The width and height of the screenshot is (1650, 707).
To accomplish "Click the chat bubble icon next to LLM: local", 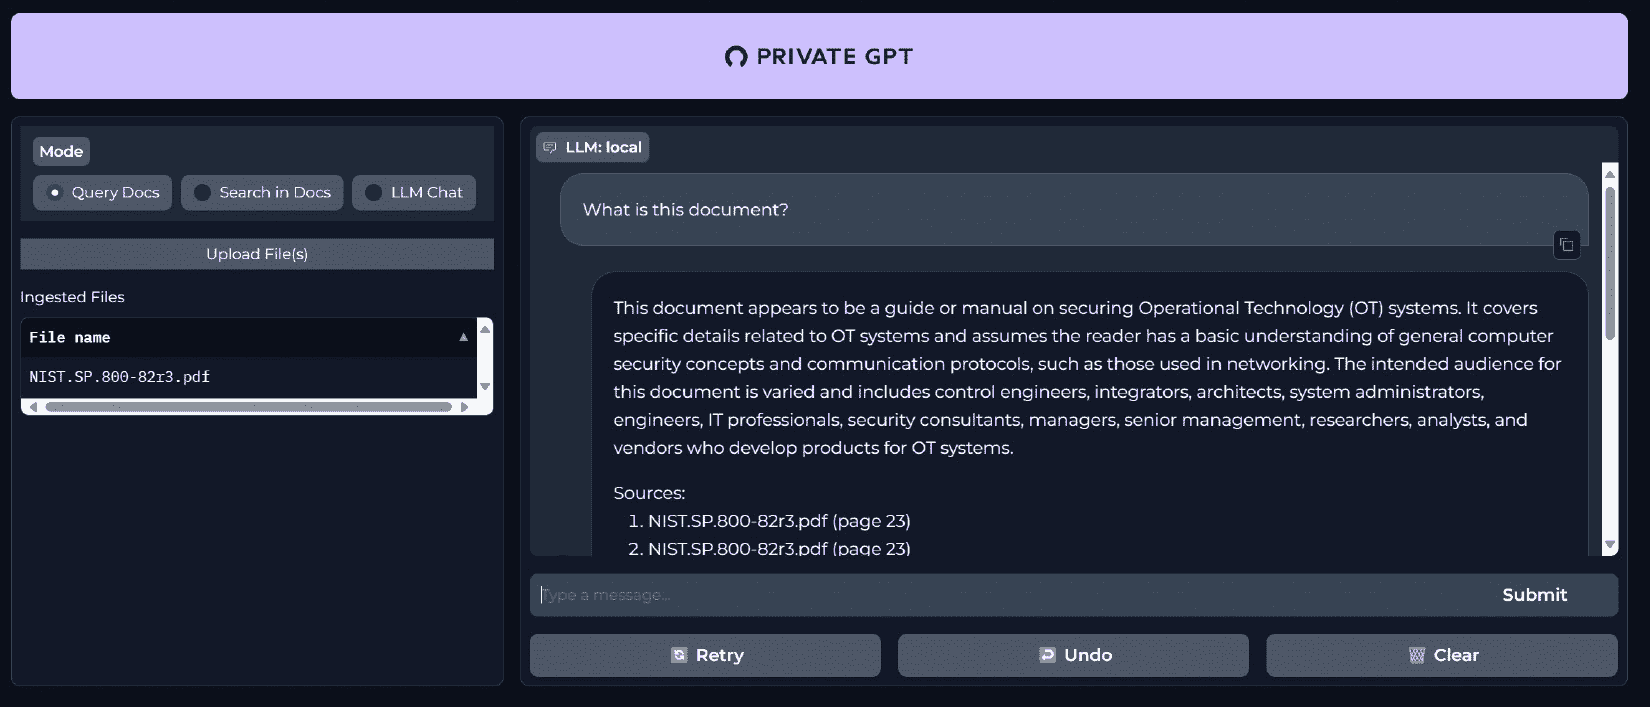I will pyautogui.click(x=549, y=147).
